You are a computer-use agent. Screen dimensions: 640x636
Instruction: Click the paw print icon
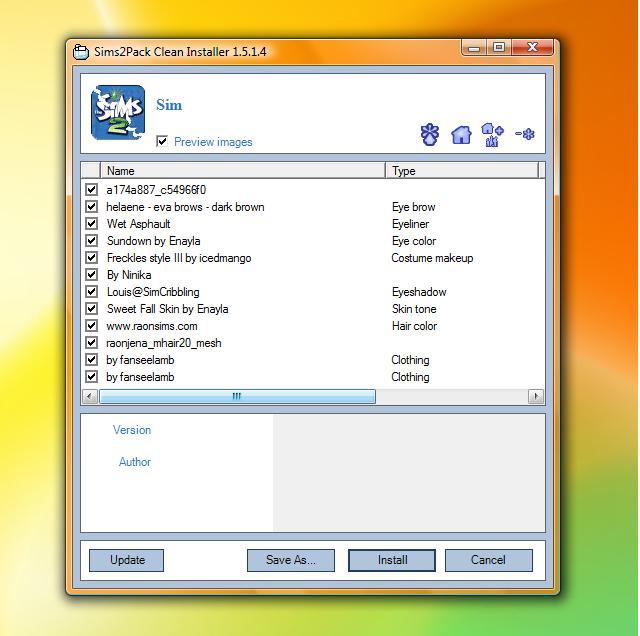coord(430,135)
